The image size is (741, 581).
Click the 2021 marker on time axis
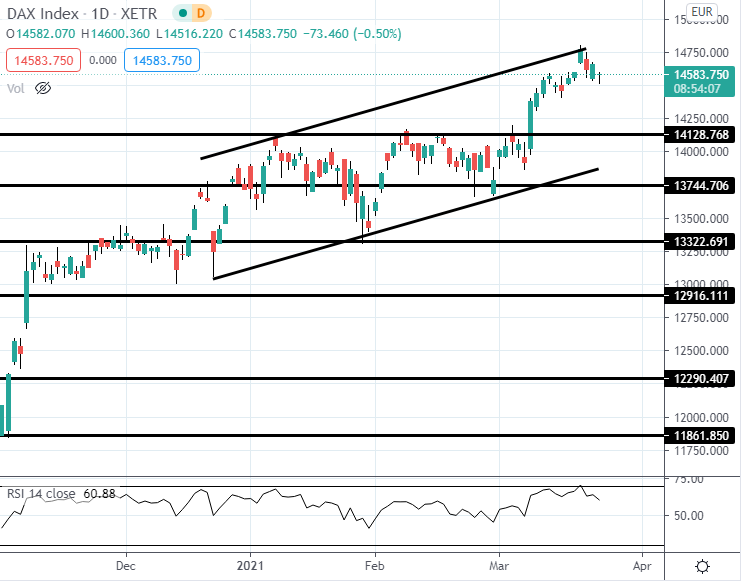click(250, 566)
